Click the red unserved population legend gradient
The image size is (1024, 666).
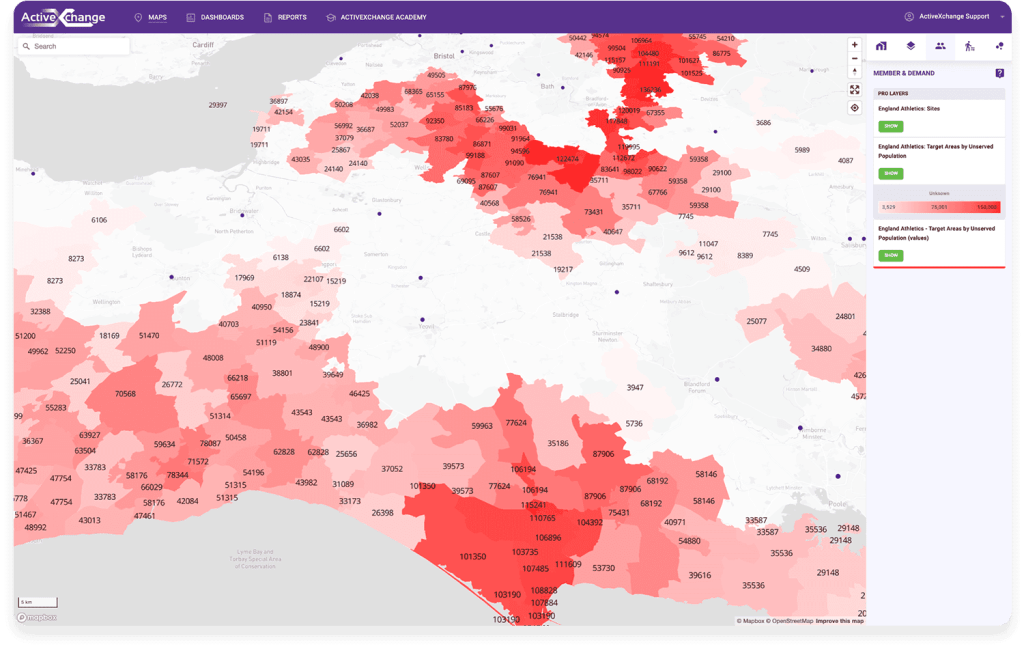(x=937, y=207)
